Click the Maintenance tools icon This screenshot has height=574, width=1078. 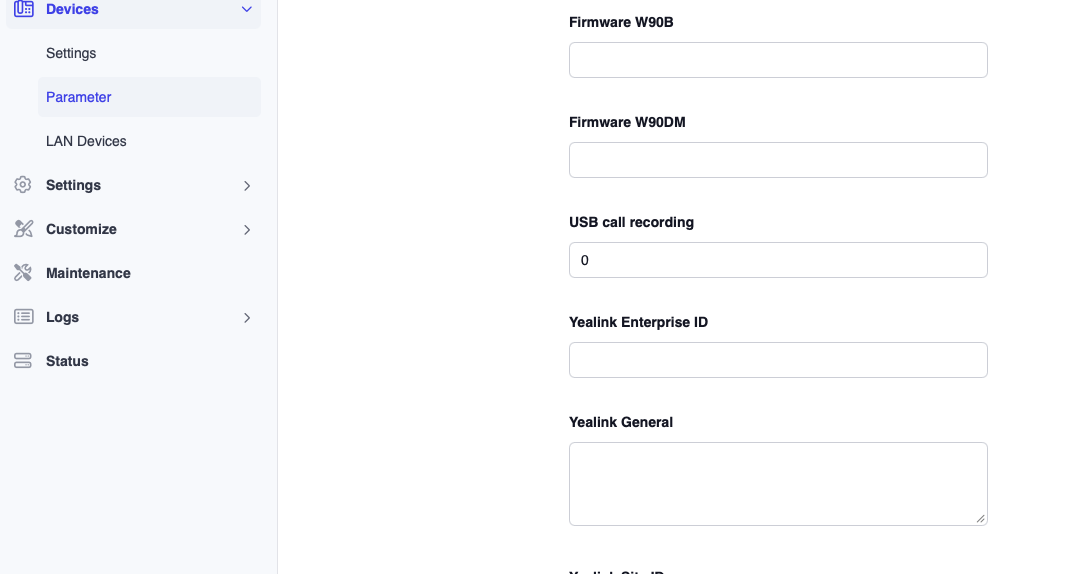coord(23,273)
